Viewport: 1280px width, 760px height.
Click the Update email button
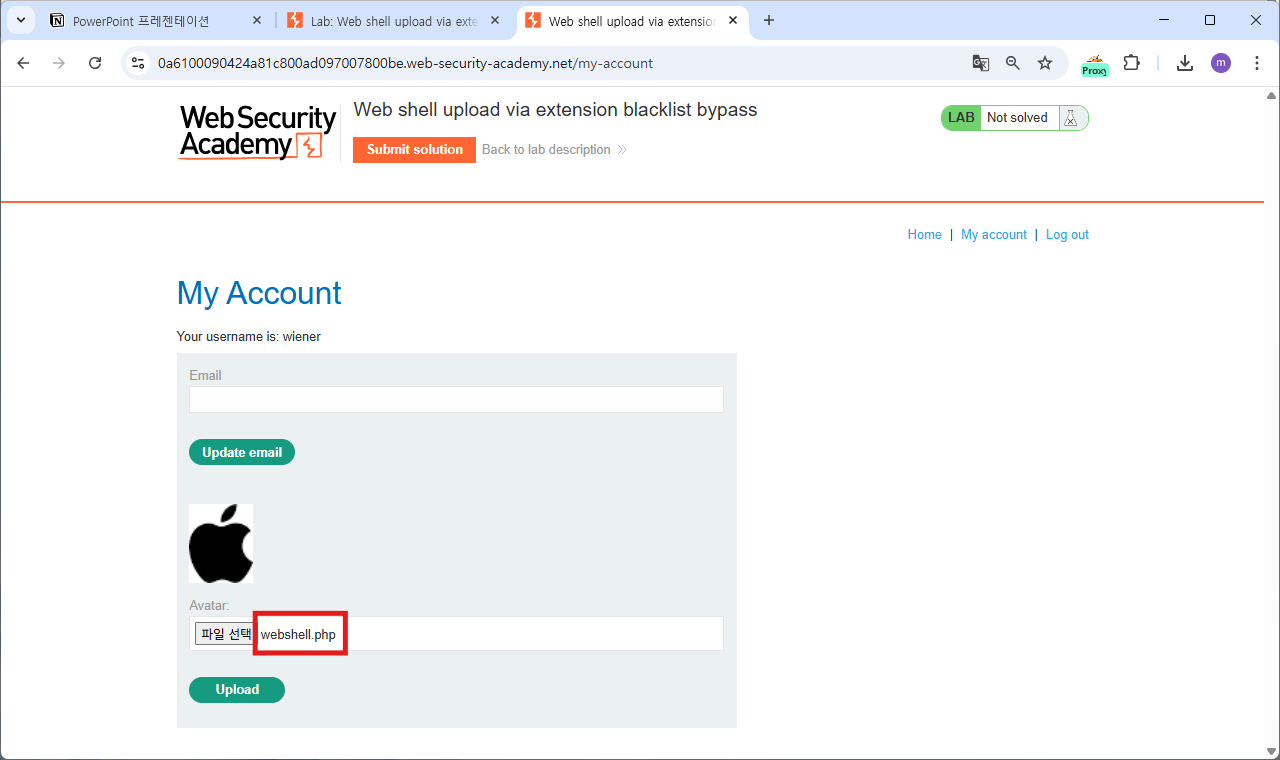click(242, 452)
